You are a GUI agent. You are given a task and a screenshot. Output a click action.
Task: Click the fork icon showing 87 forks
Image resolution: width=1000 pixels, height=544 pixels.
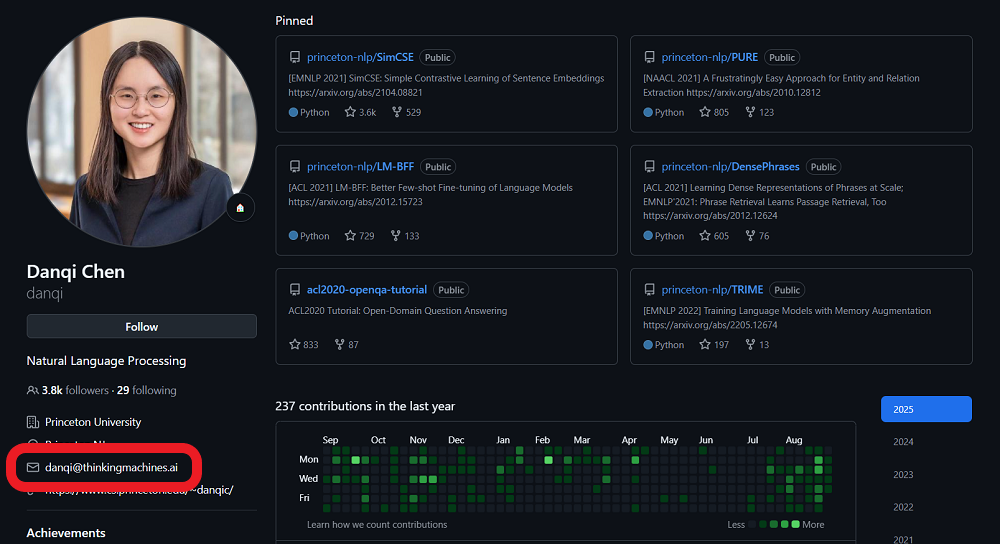click(339, 344)
